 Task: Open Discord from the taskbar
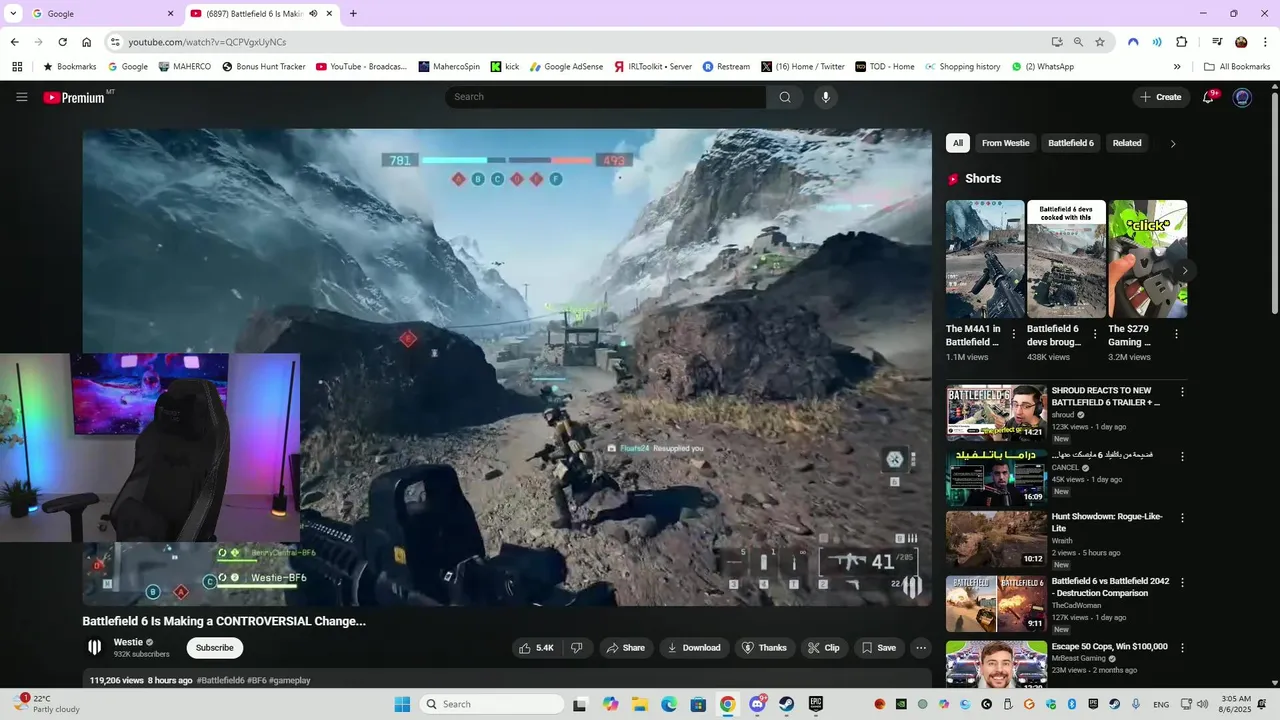pyautogui.click(x=757, y=704)
